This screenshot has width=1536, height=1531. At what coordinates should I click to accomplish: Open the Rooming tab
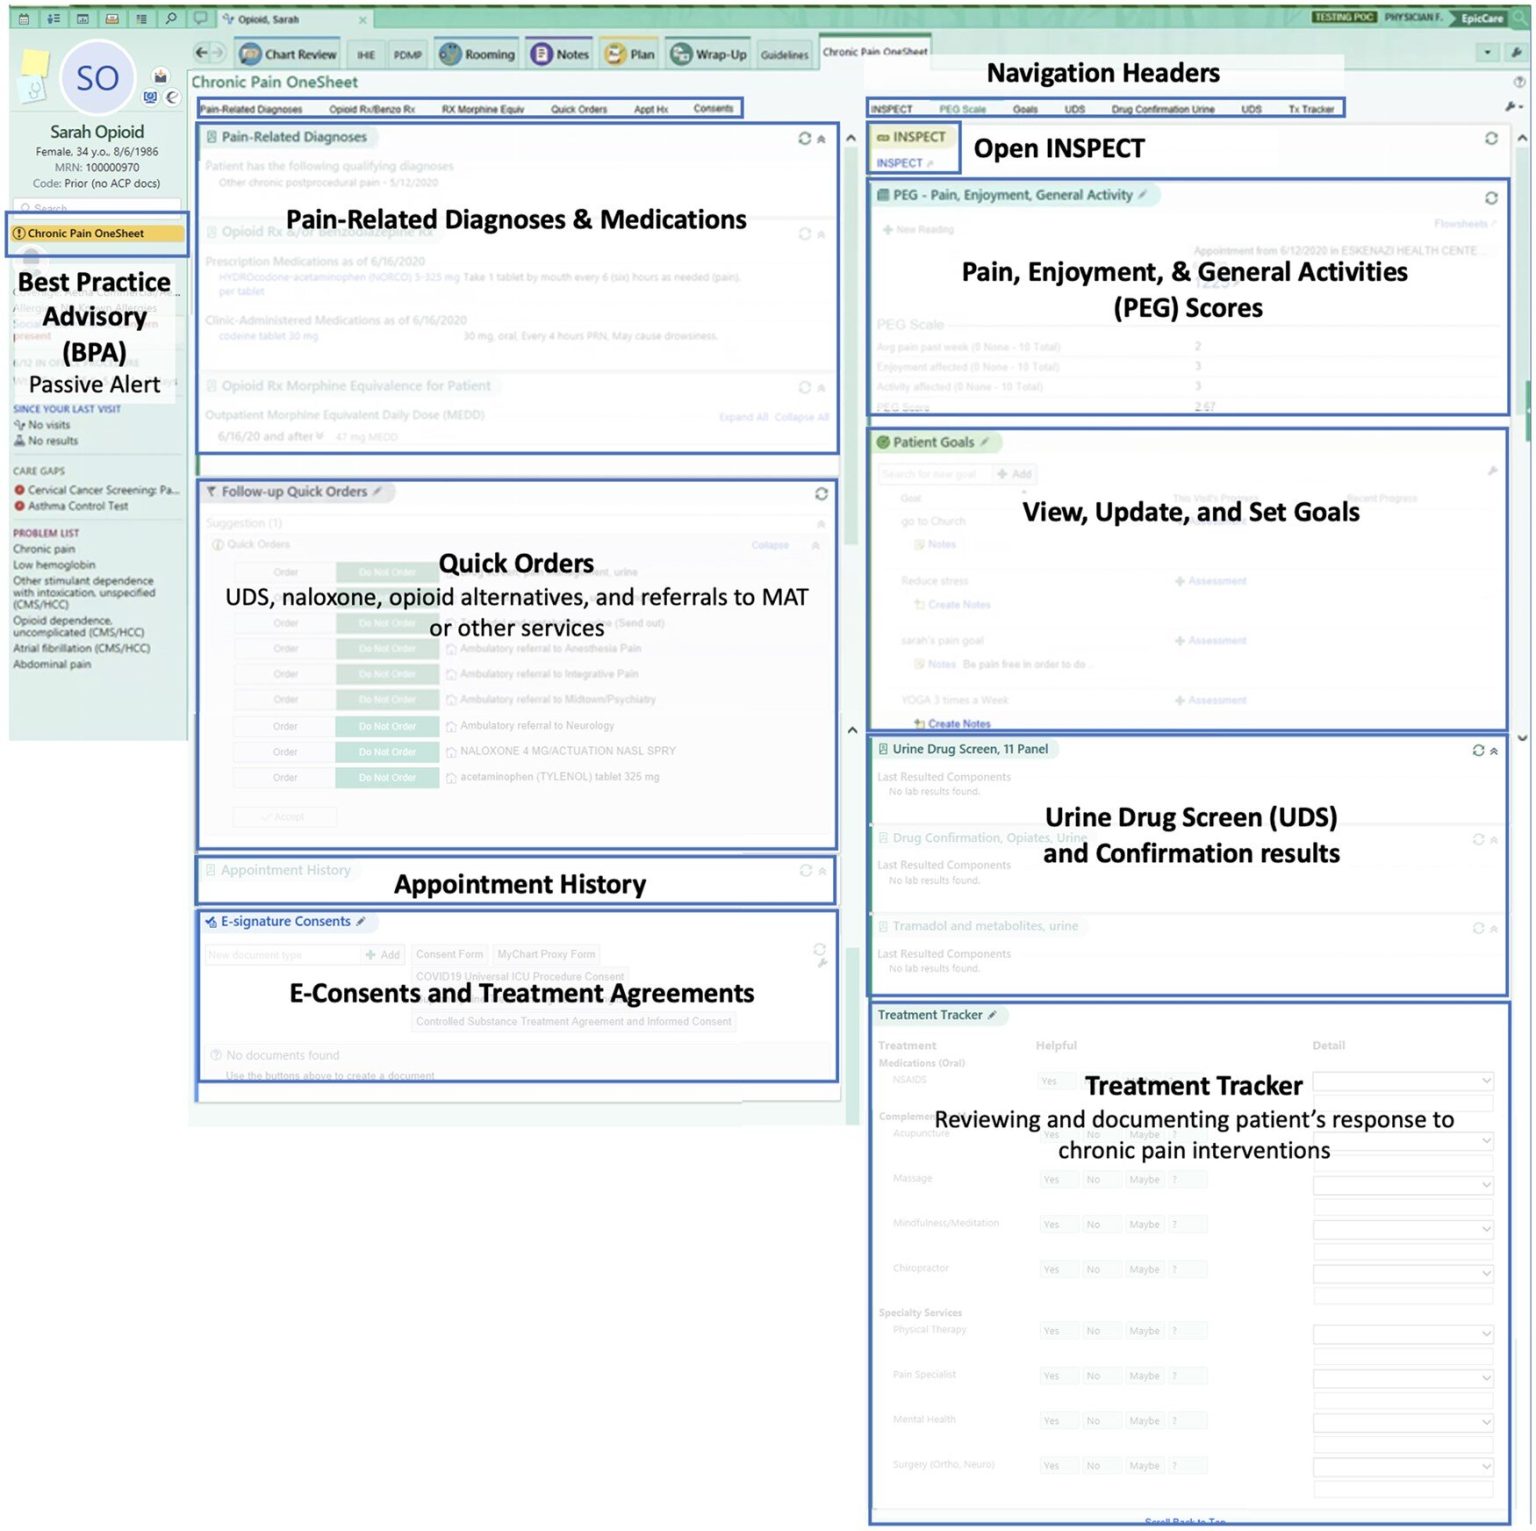point(478,54)
